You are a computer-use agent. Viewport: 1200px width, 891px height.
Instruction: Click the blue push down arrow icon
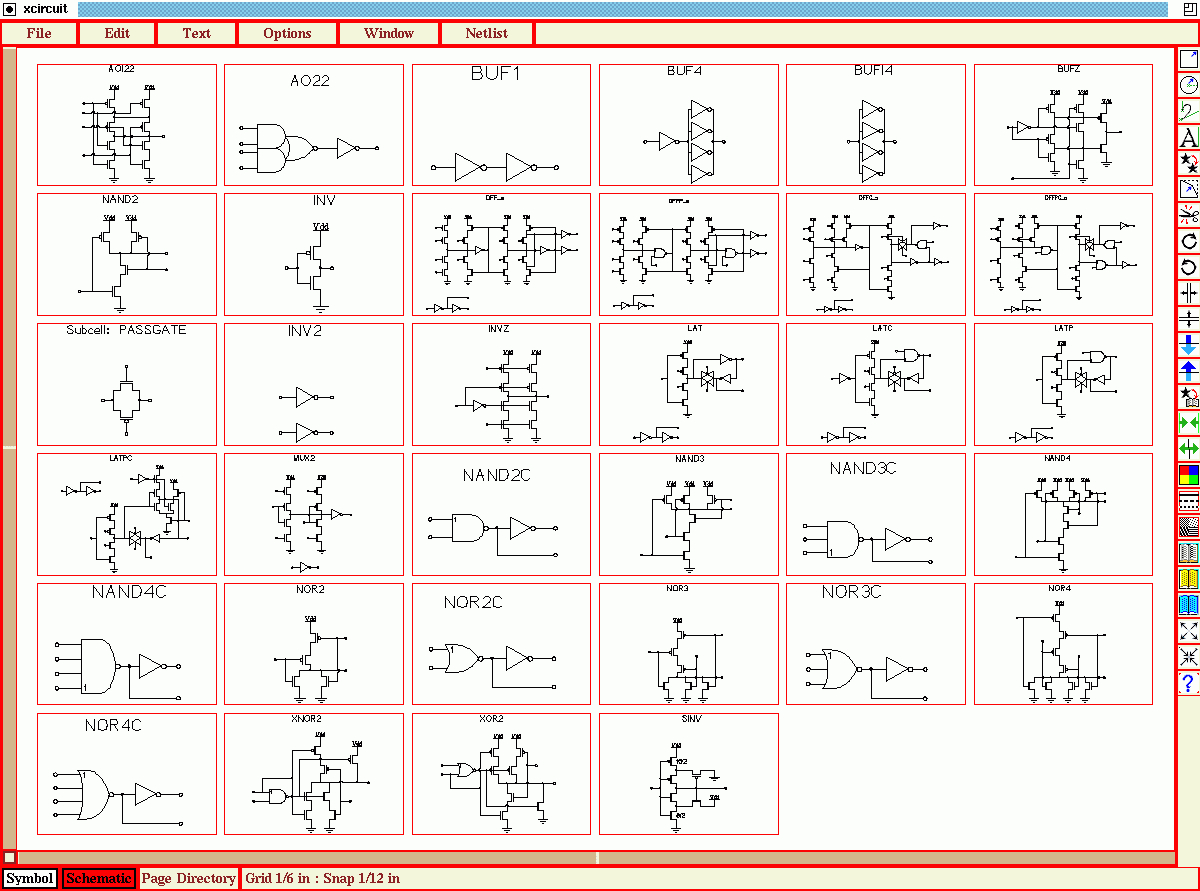[1188, 345]
